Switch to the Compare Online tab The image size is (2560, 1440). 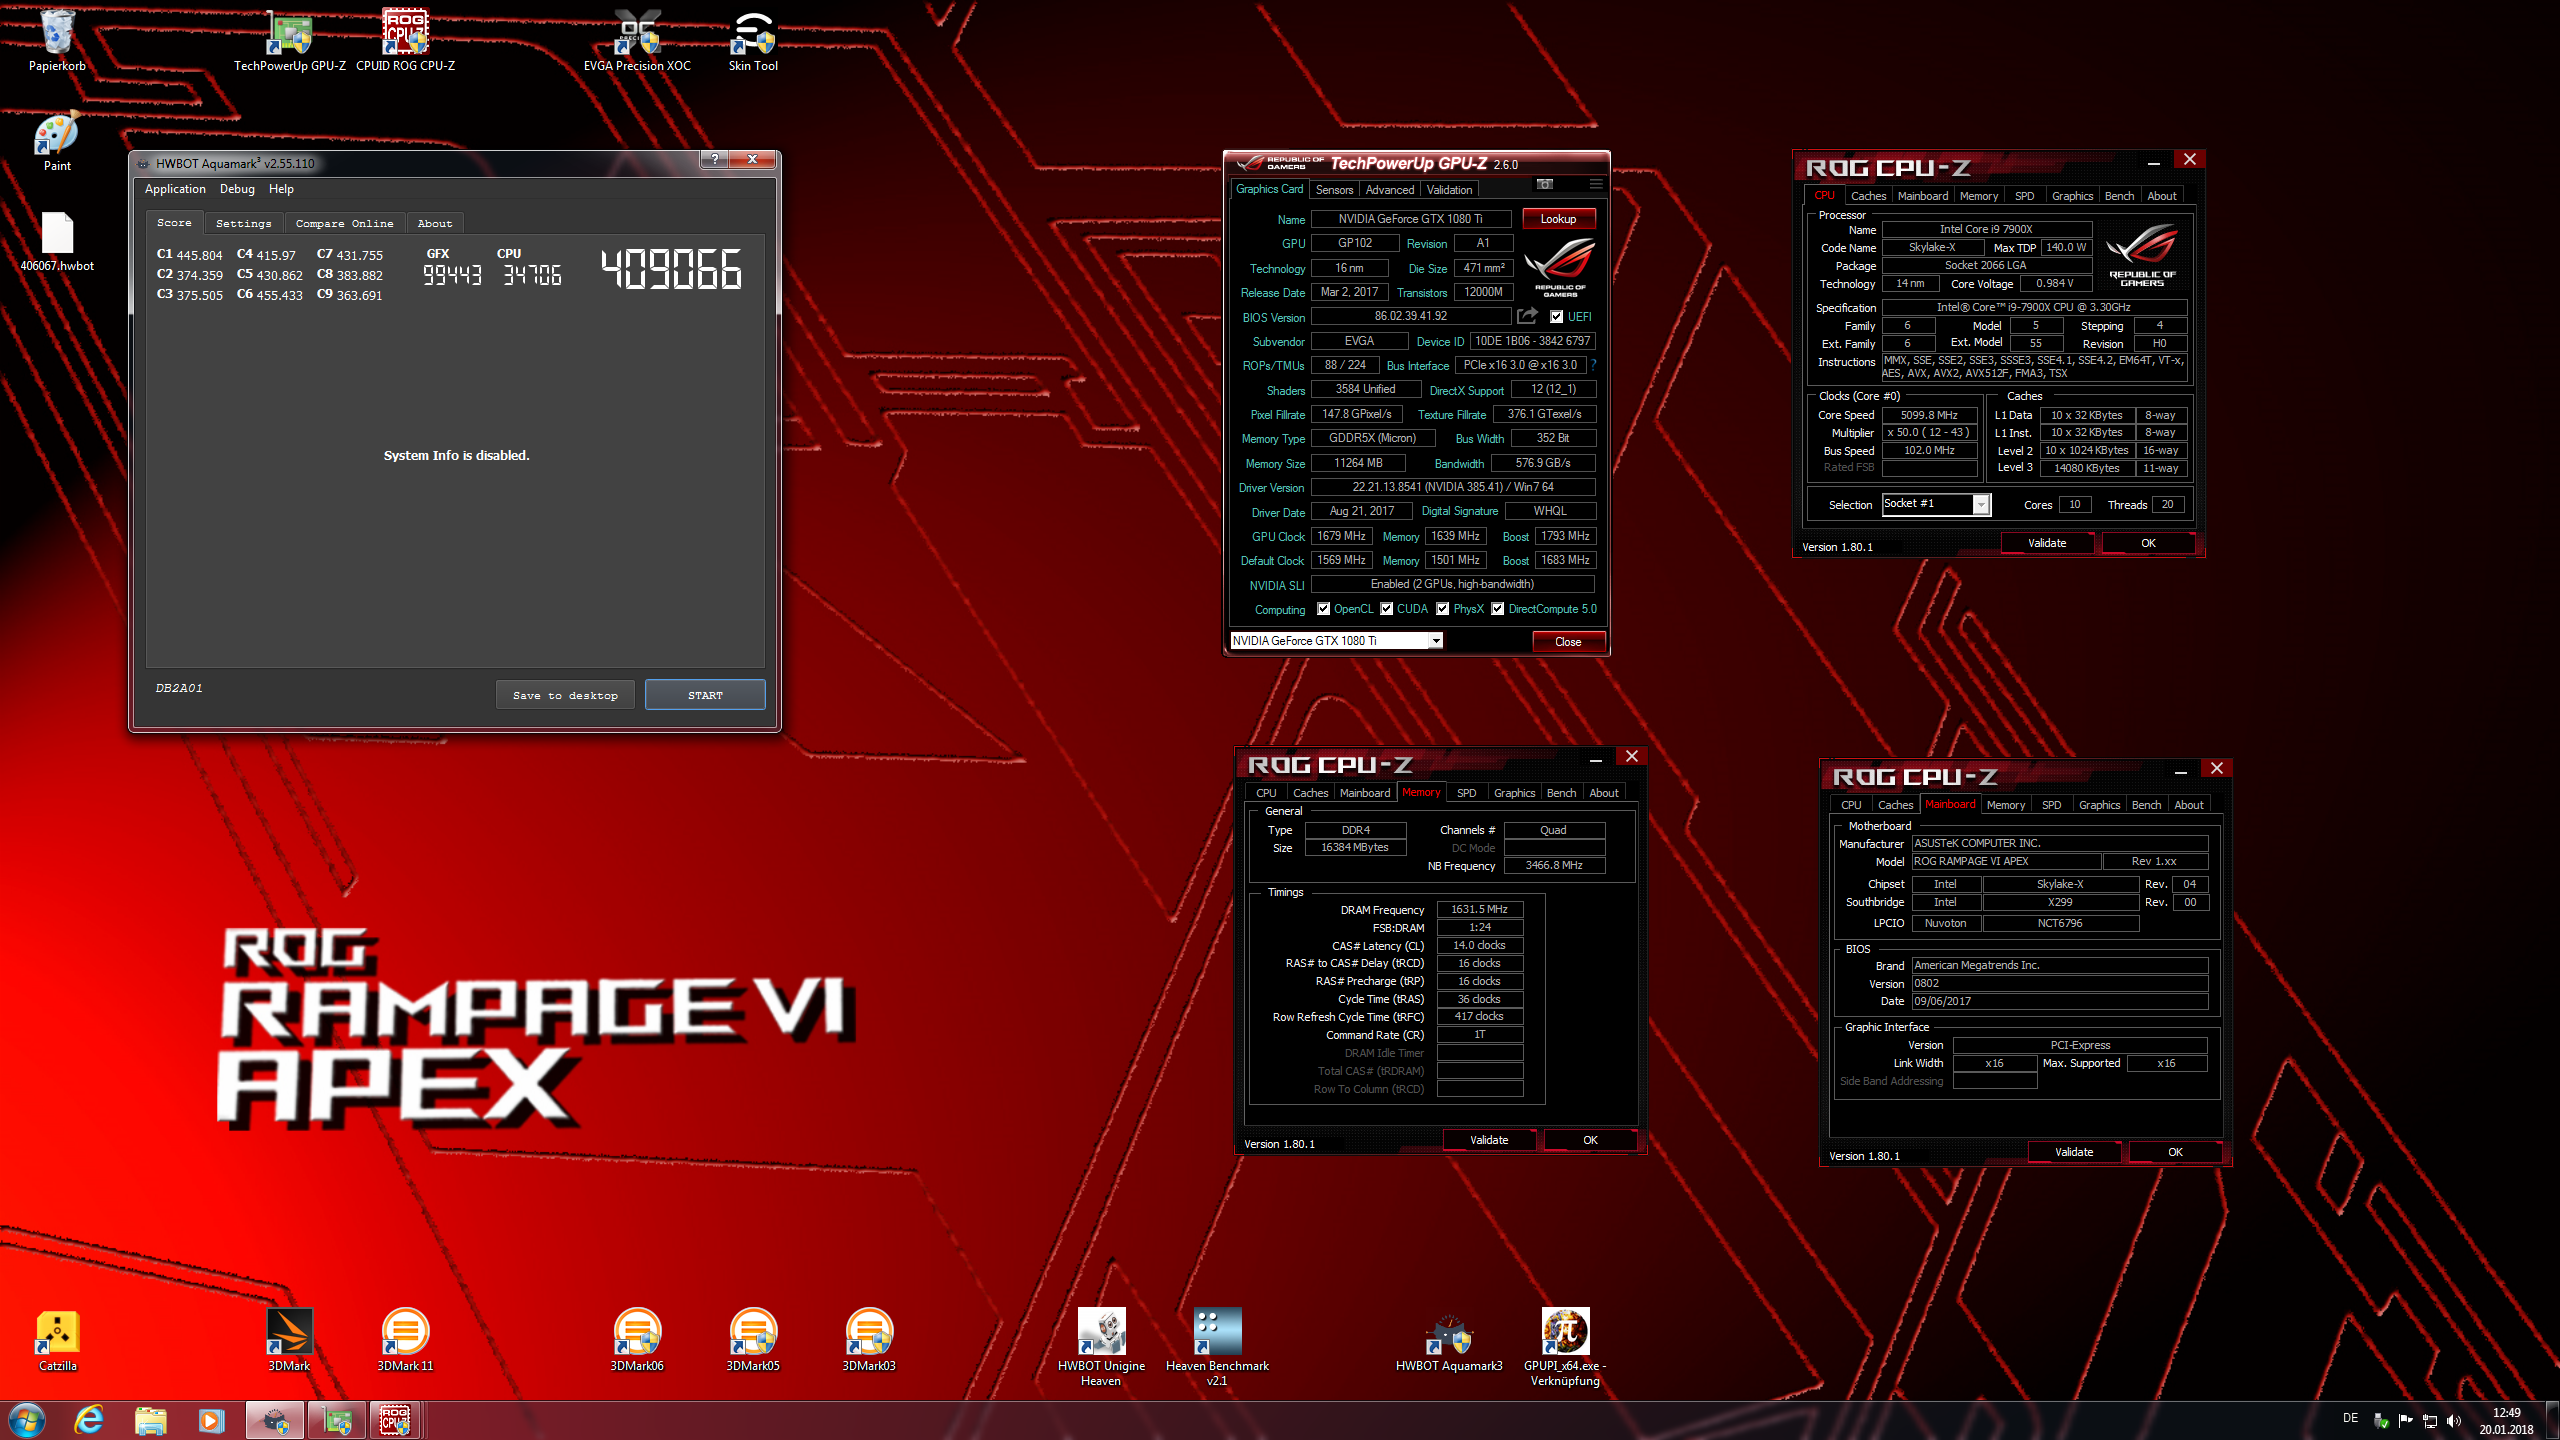coord(344,223)
